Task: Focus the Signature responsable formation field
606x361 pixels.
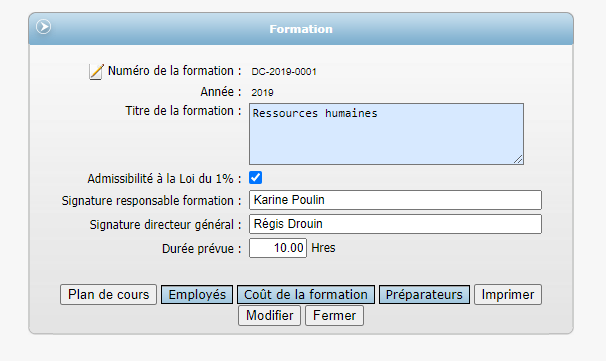Action: 395,200
